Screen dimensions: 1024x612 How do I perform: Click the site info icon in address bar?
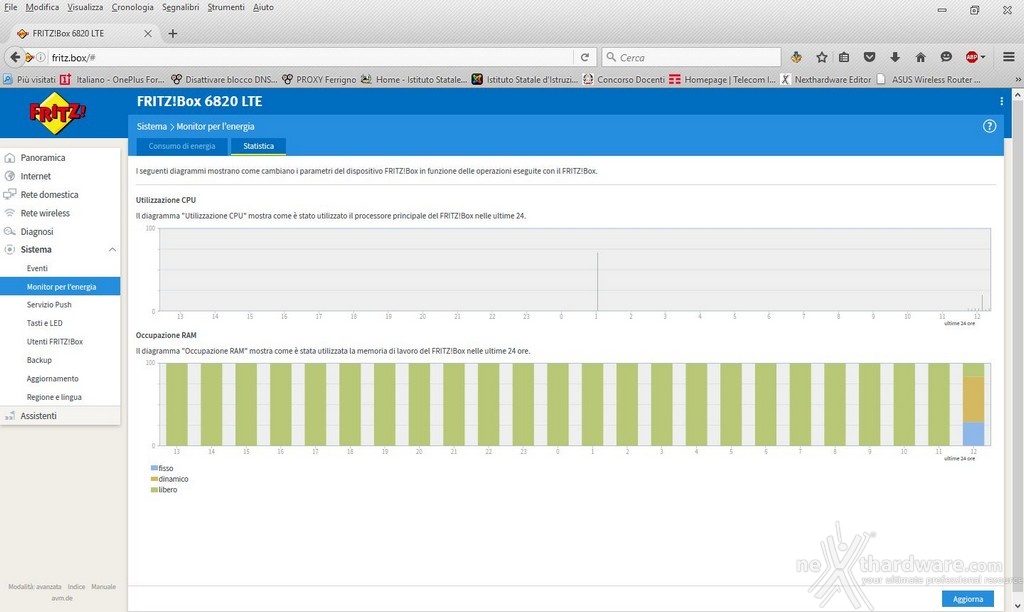tap(40, 57)
